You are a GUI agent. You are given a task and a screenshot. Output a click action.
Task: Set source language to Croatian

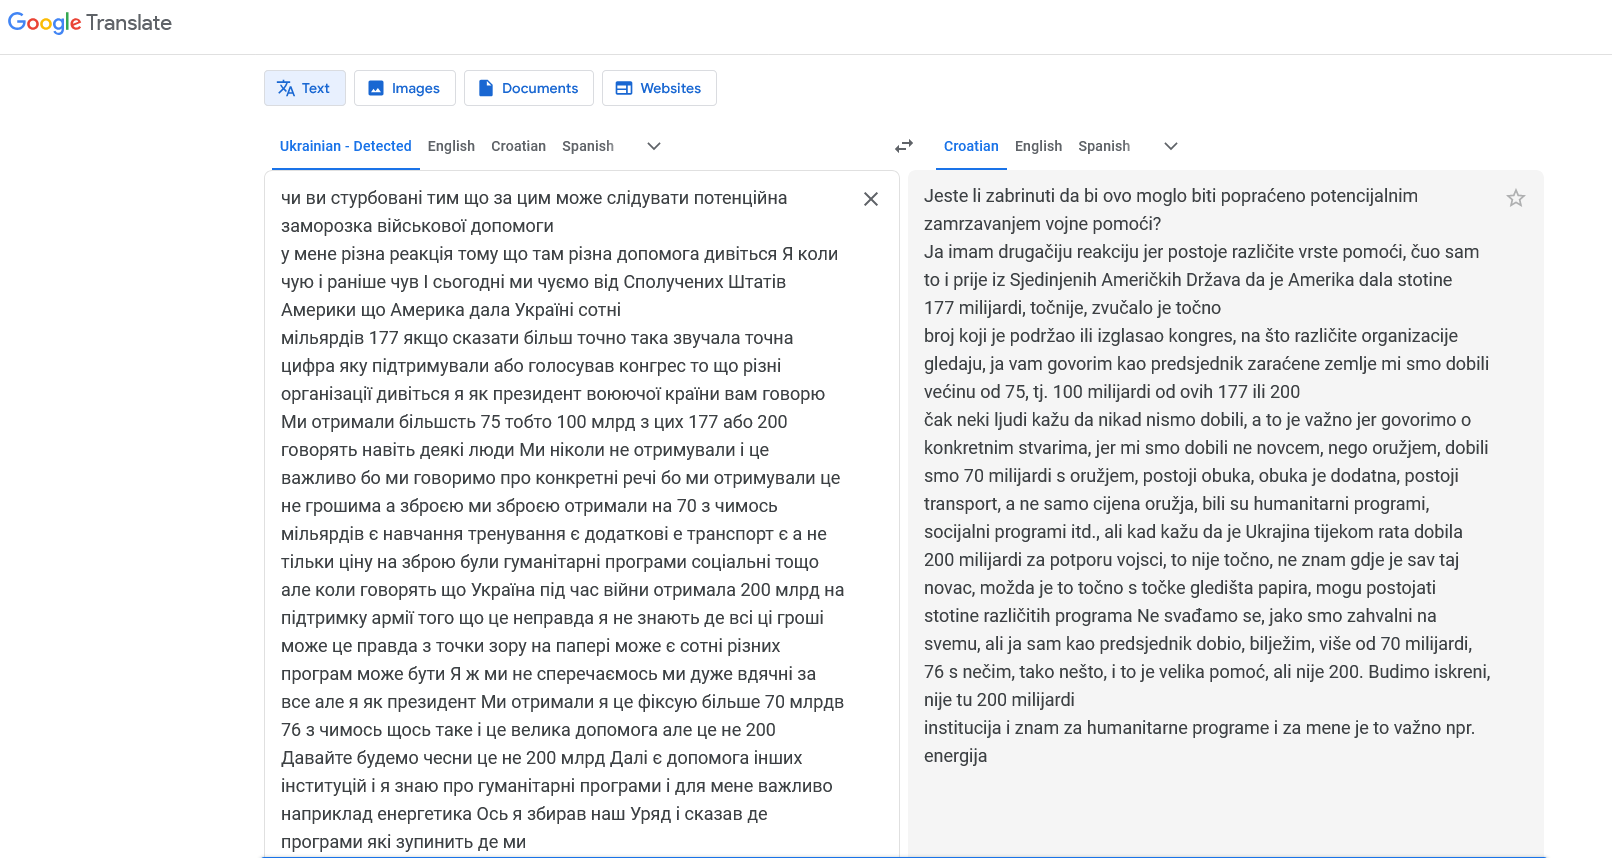click(518, 146)
